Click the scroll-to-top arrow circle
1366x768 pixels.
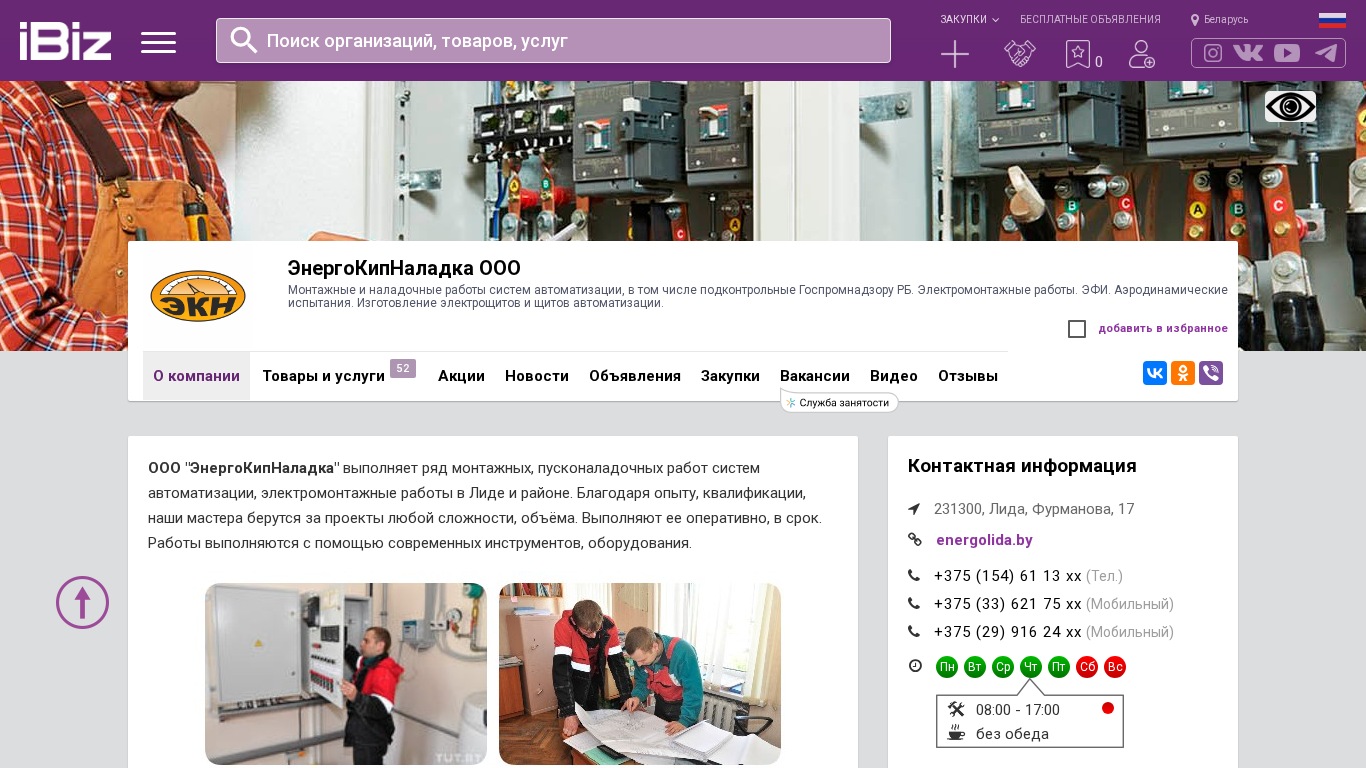(x=82, y=602)
